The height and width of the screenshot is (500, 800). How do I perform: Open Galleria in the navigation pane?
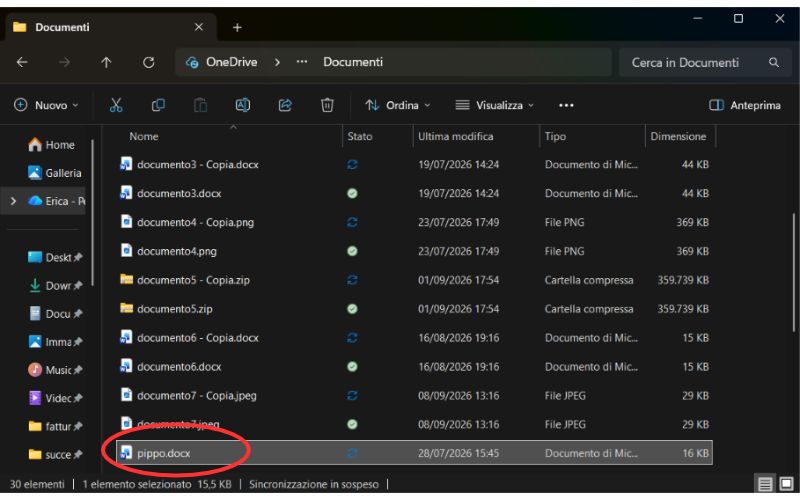point(55,173)
